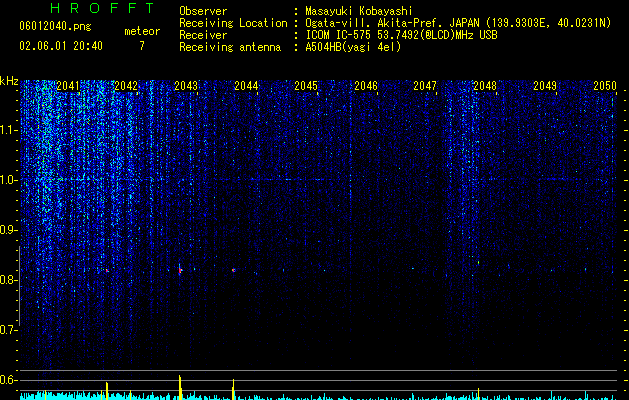This screenshot has width=629, height=400.
Task: Click the Receiving antenna label
Action: tap(230, 47)
